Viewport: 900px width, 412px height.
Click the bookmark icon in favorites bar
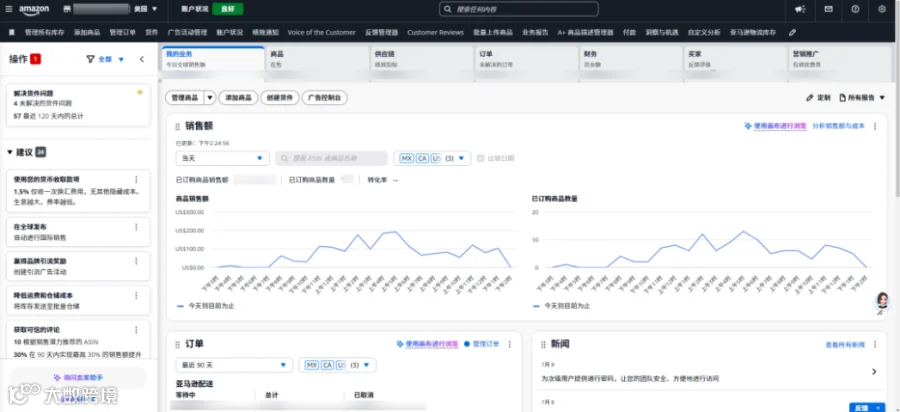[x=12, y=33]
